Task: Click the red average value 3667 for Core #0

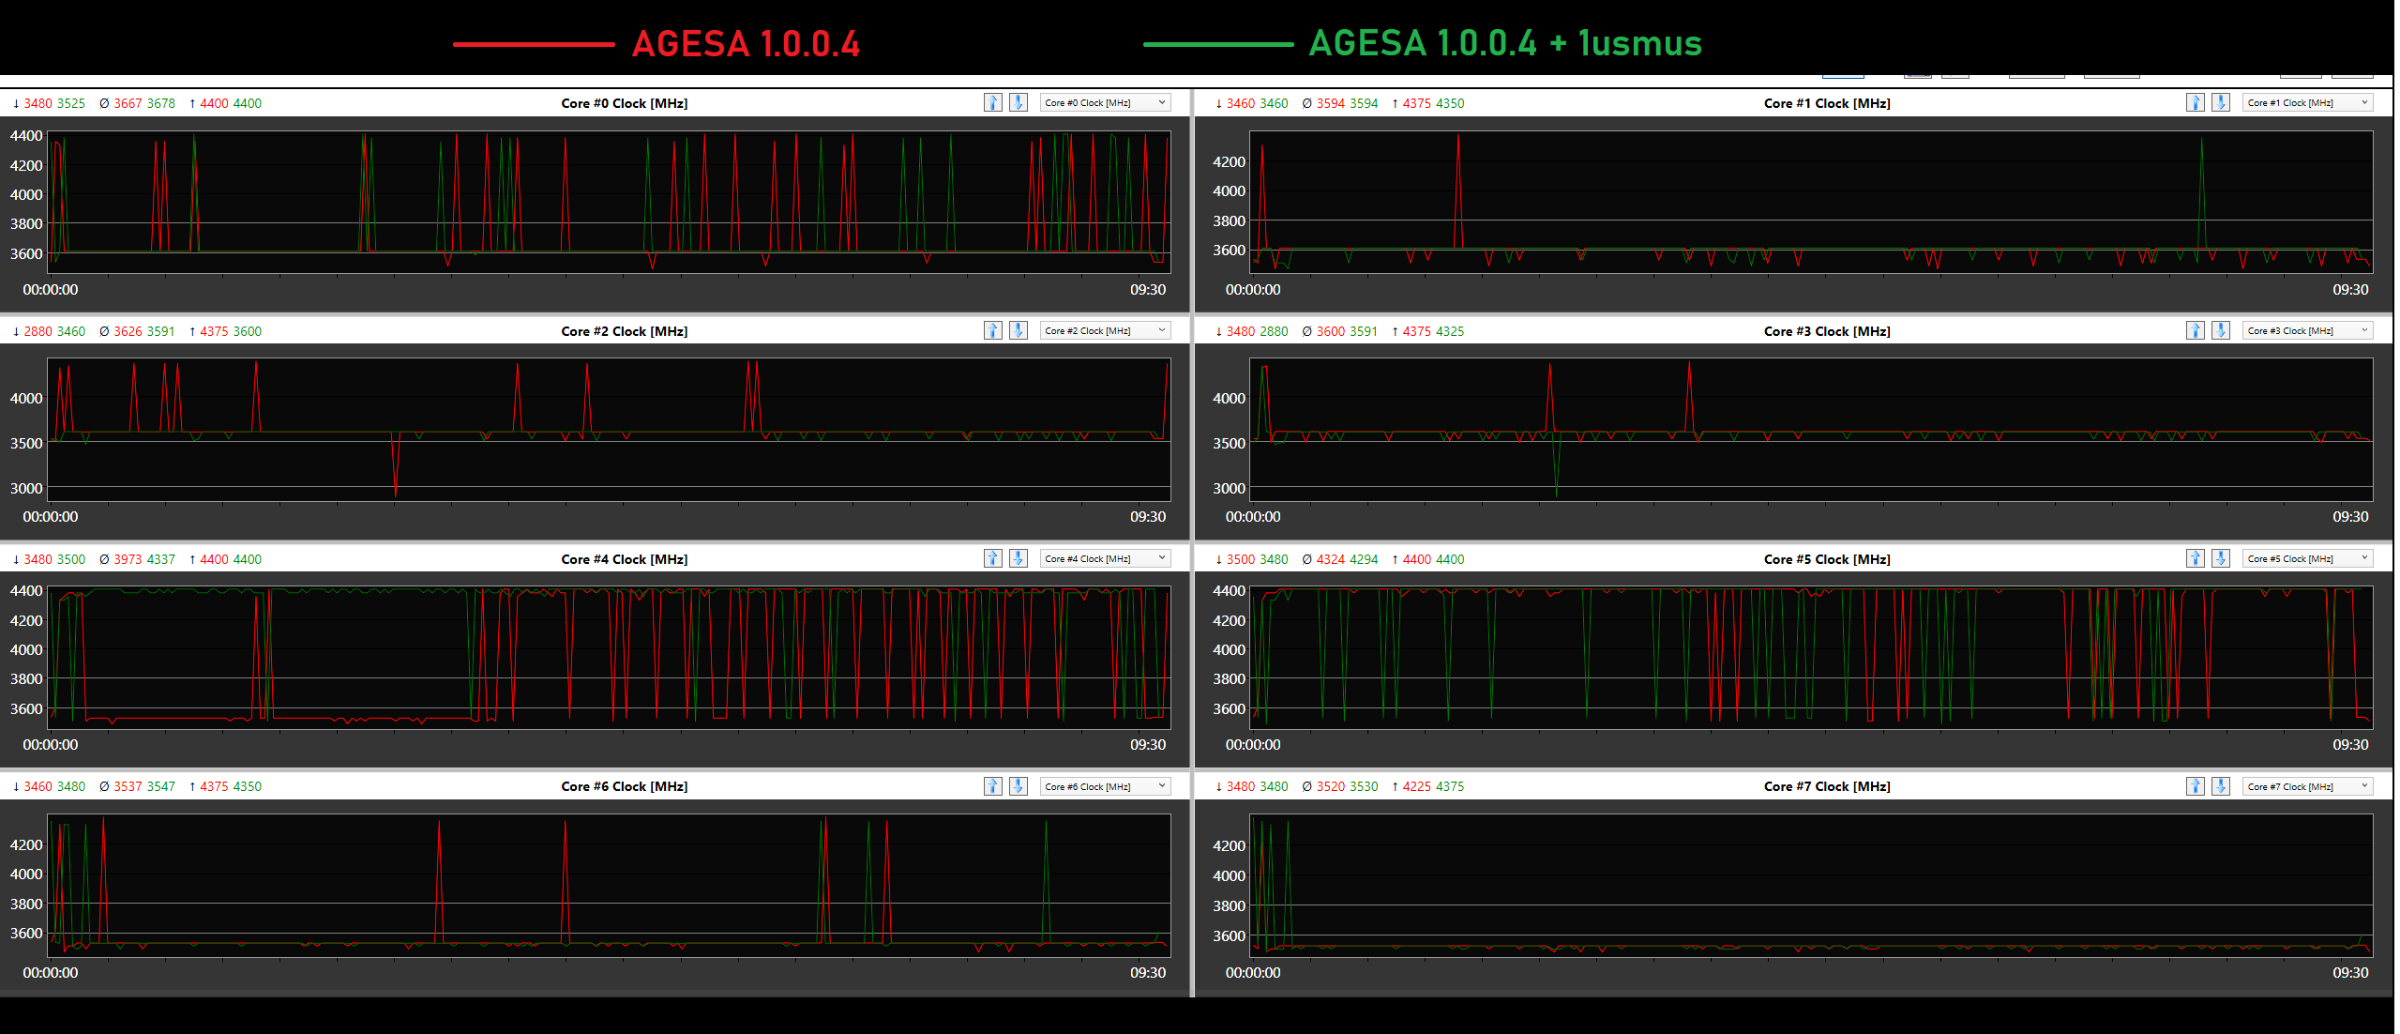Action: (x=128, y=103)
